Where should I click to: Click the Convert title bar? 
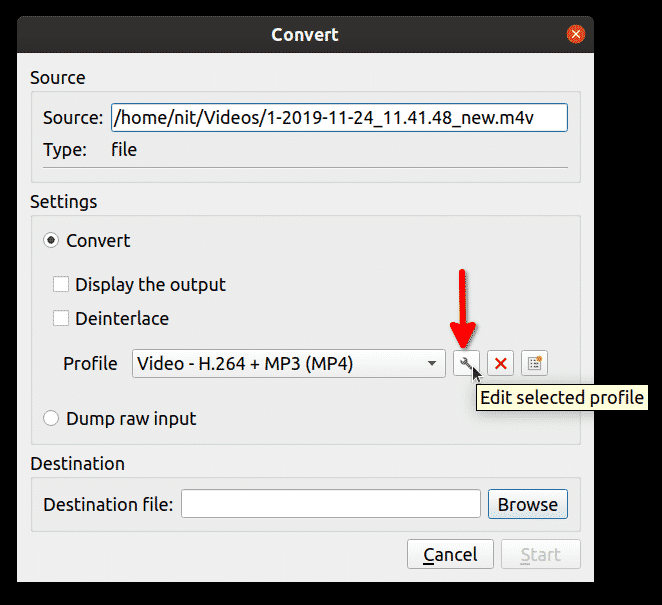click(304, 35)
